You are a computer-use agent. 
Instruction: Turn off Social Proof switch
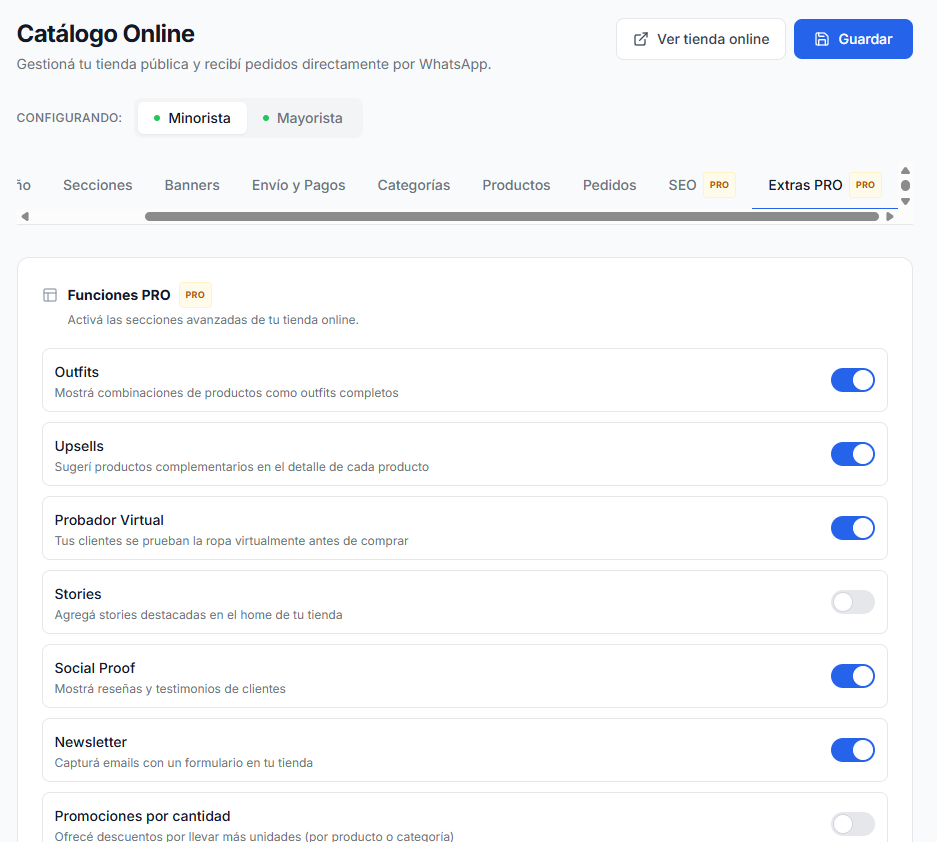tap(853, 676)
